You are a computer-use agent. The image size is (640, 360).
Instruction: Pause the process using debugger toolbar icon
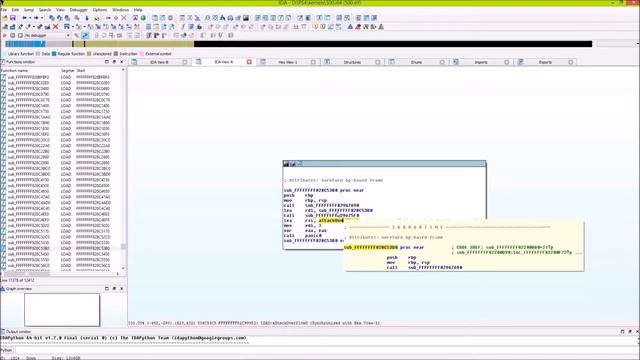click(13, 36)
